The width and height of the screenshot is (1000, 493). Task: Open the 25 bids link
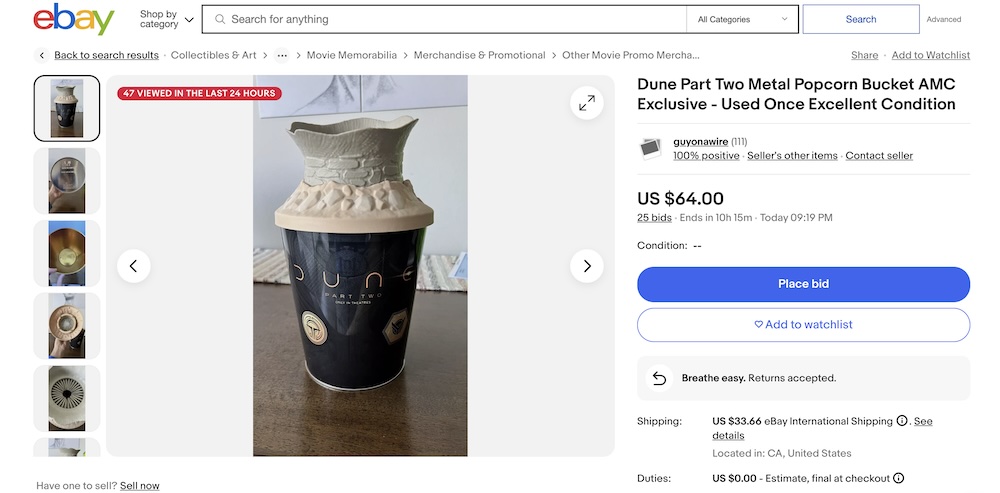pos(654,218)
